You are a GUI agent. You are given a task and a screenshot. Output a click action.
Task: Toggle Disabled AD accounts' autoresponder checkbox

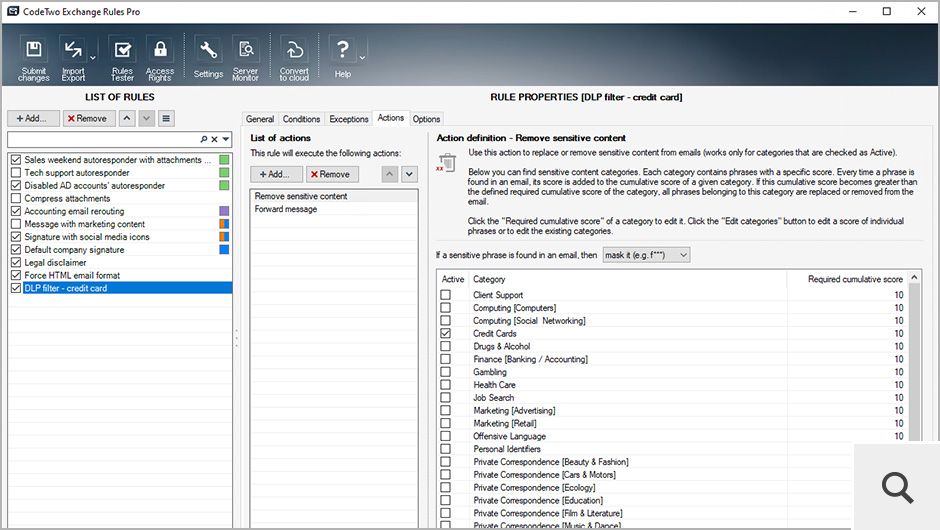[16, 185]
